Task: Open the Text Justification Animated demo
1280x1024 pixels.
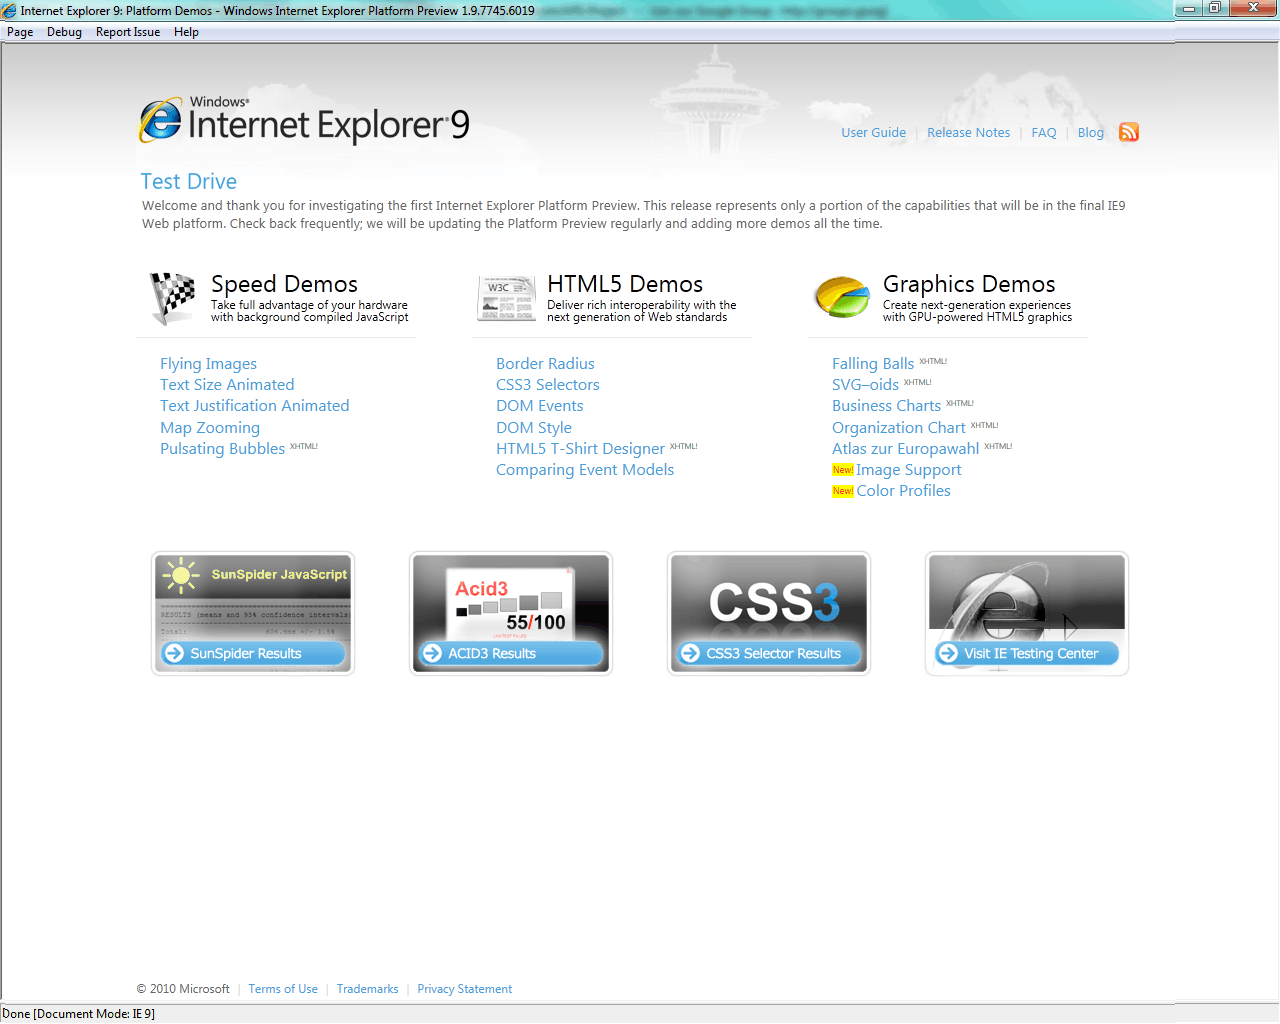Action: [255, 406]
